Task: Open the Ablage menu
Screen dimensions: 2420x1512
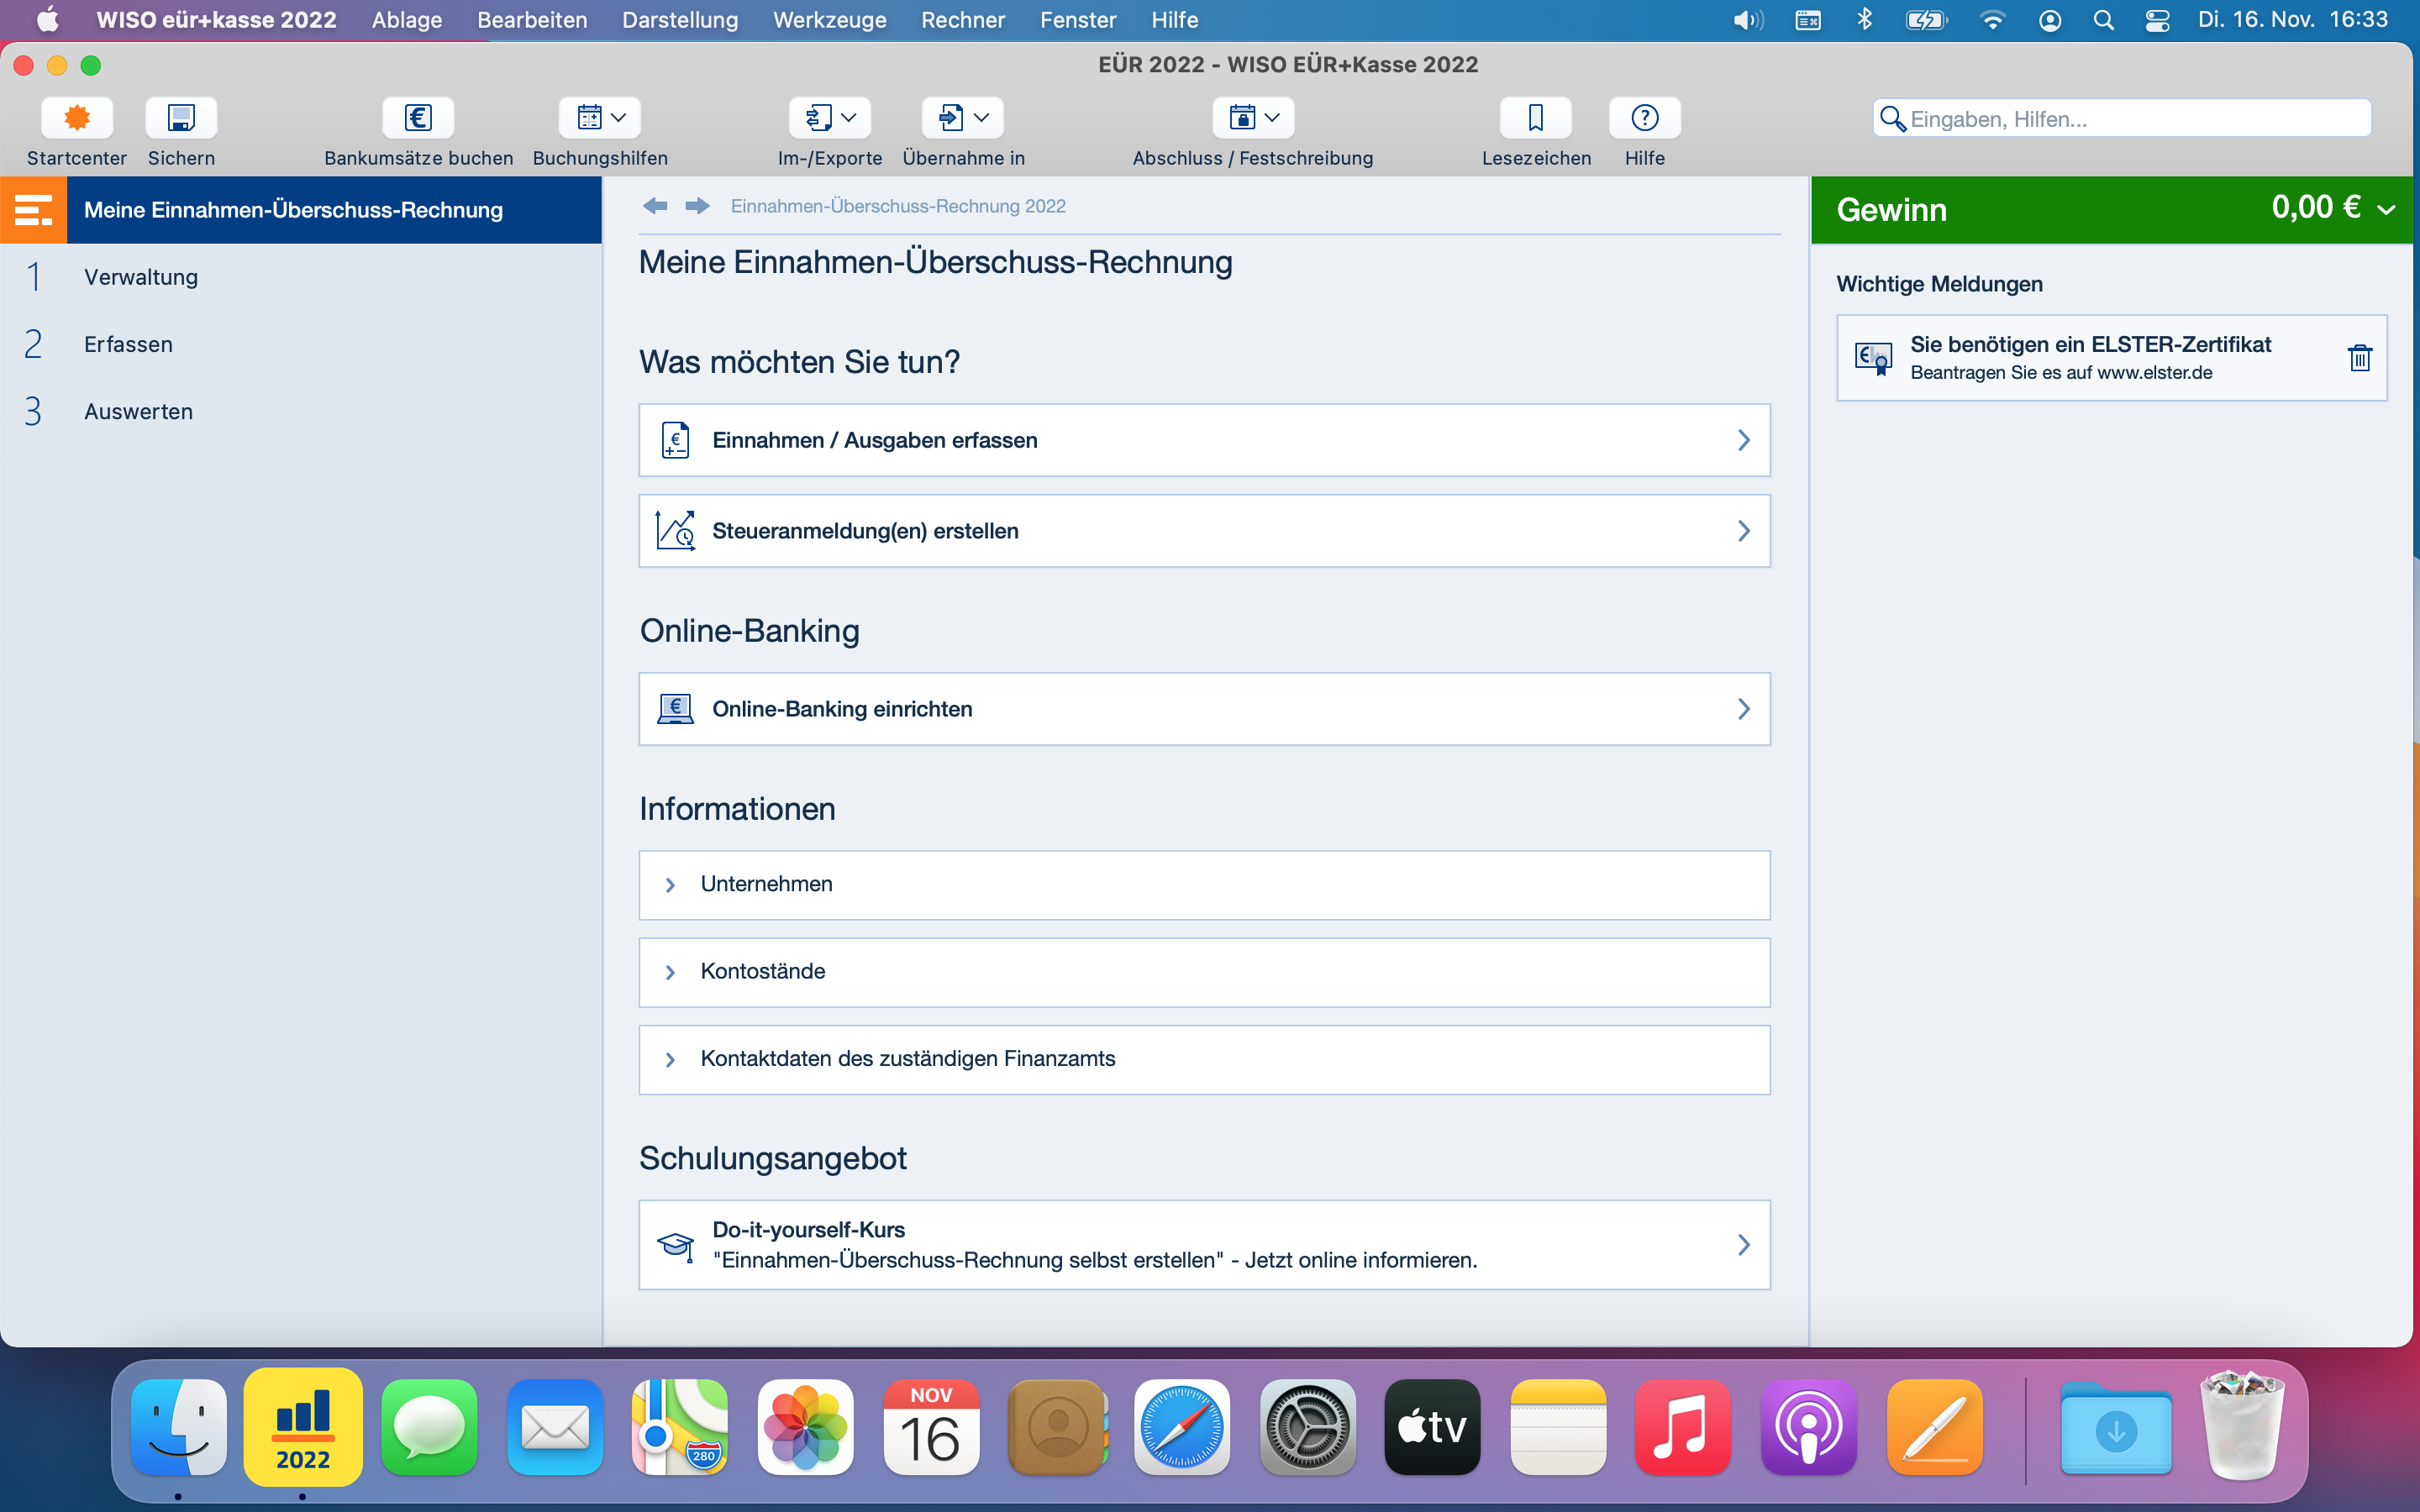Action: pyautogui.click(x=407, y=20)
